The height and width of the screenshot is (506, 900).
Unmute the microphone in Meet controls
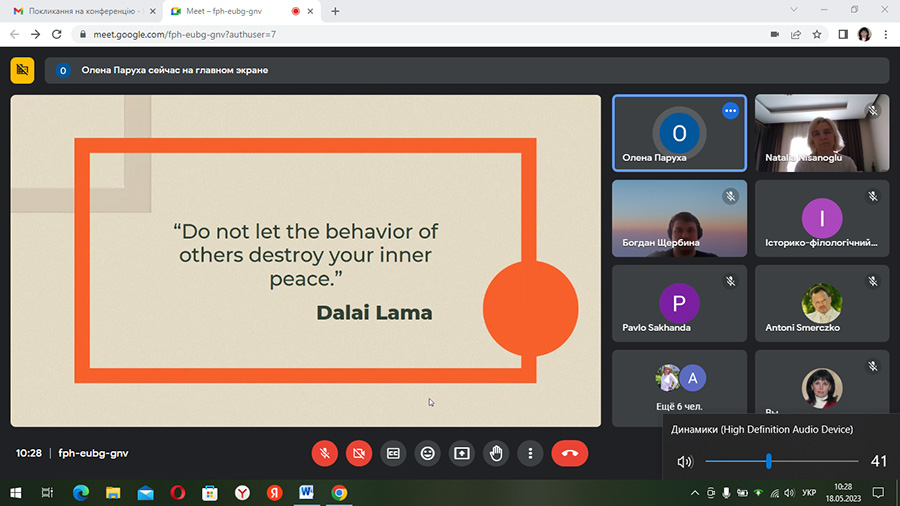(x=324, y=453)
